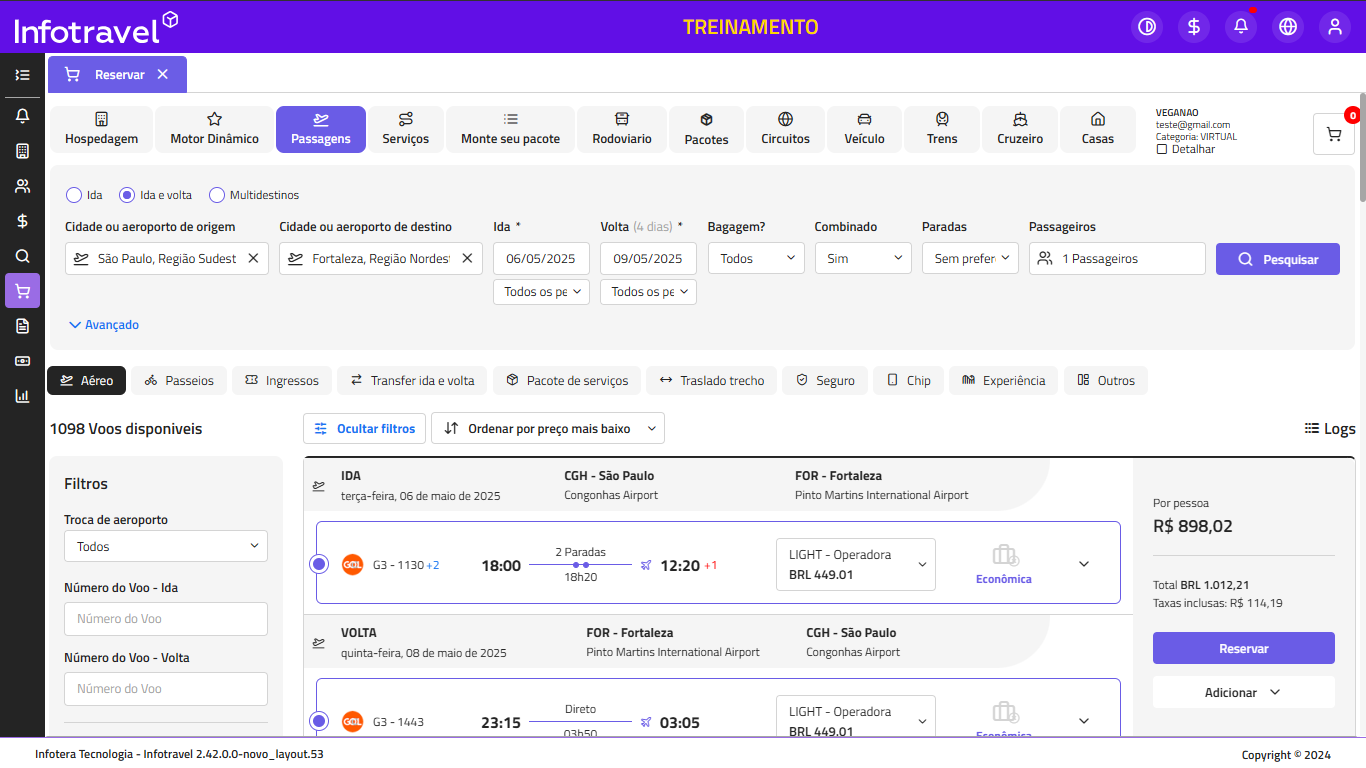Click the Número do Voo - Ida field
1366x768 pixels.
(166, 619)
